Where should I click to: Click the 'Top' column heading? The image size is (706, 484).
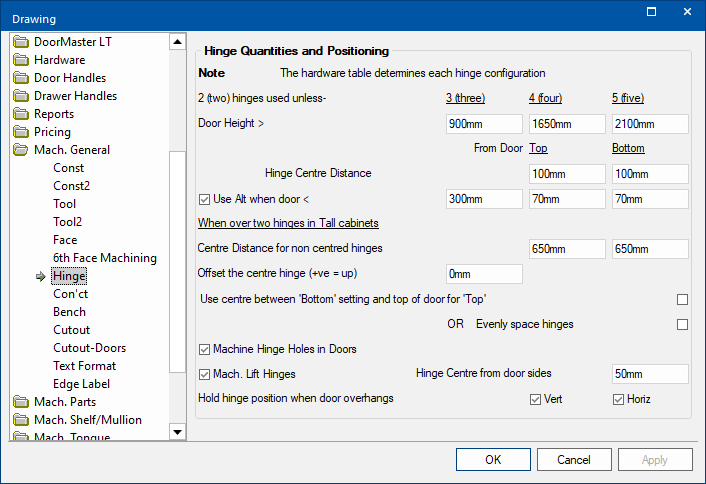pos(539,148)
